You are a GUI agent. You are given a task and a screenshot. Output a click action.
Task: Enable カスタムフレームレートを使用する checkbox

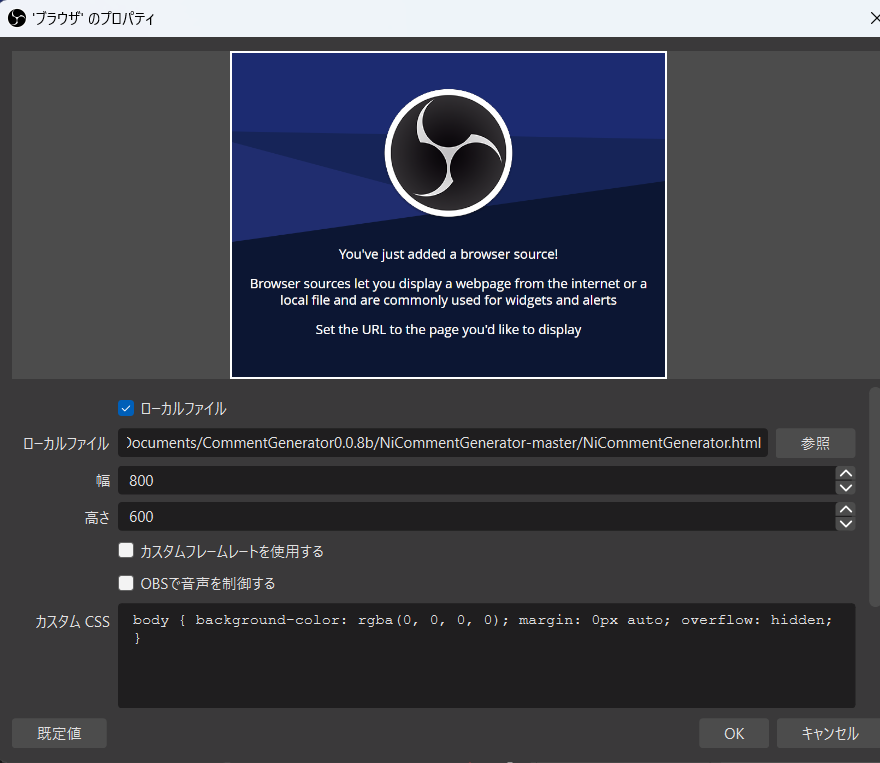pos(126,551)
